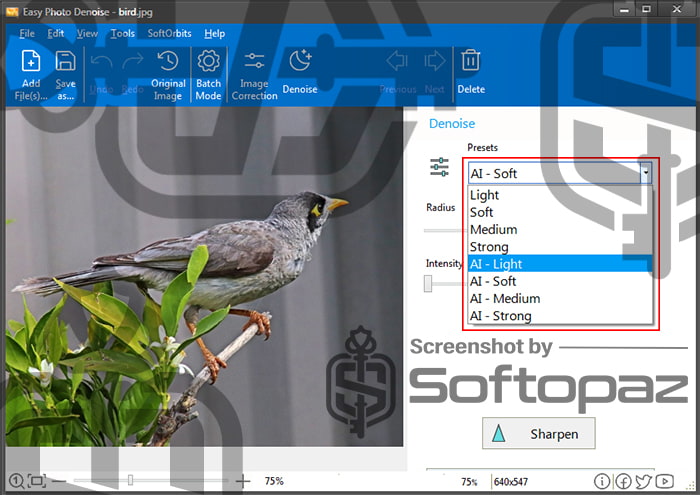Open the Twitter icon link

pos(643,481)
